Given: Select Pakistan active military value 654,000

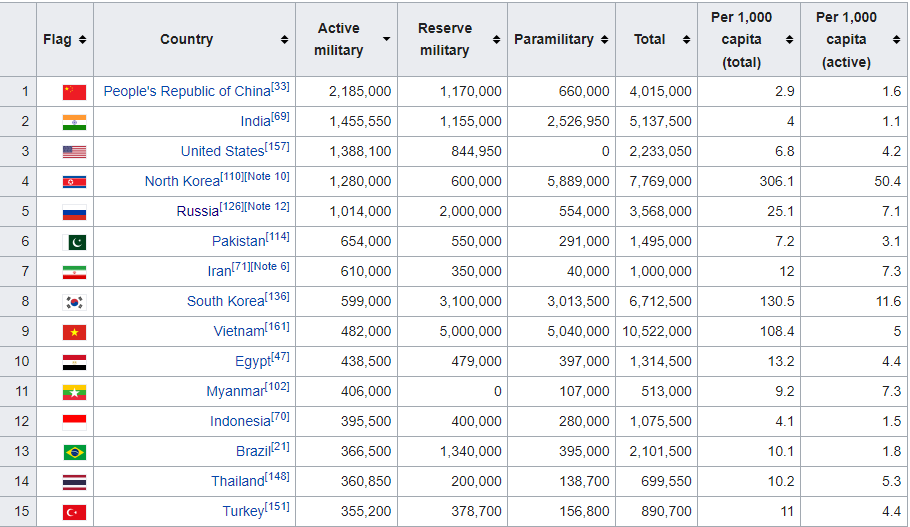Looking at the screenshot, I should (x=366, y=241).
